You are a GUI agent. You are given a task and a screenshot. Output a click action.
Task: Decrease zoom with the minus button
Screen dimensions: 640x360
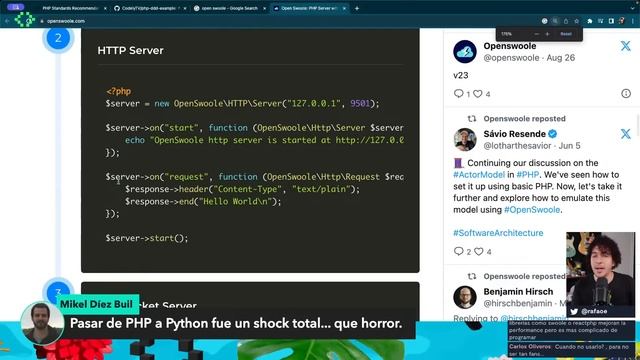coord(537,34)
